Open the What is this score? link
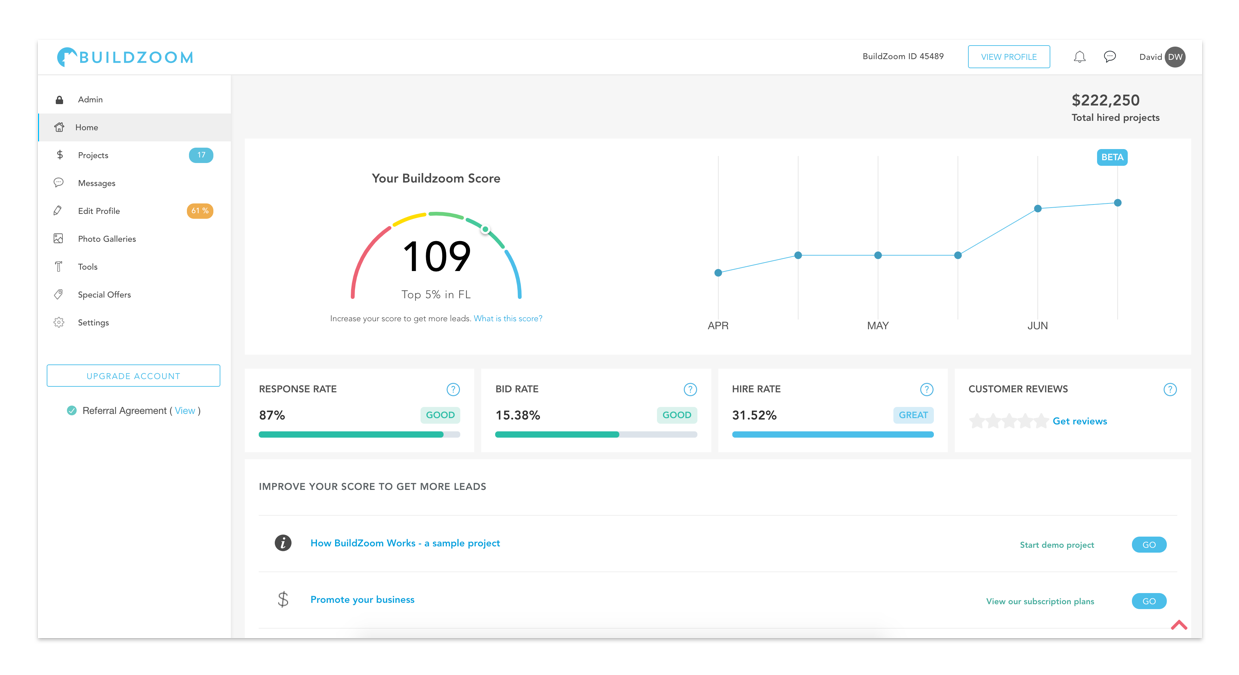 (508, 319)
